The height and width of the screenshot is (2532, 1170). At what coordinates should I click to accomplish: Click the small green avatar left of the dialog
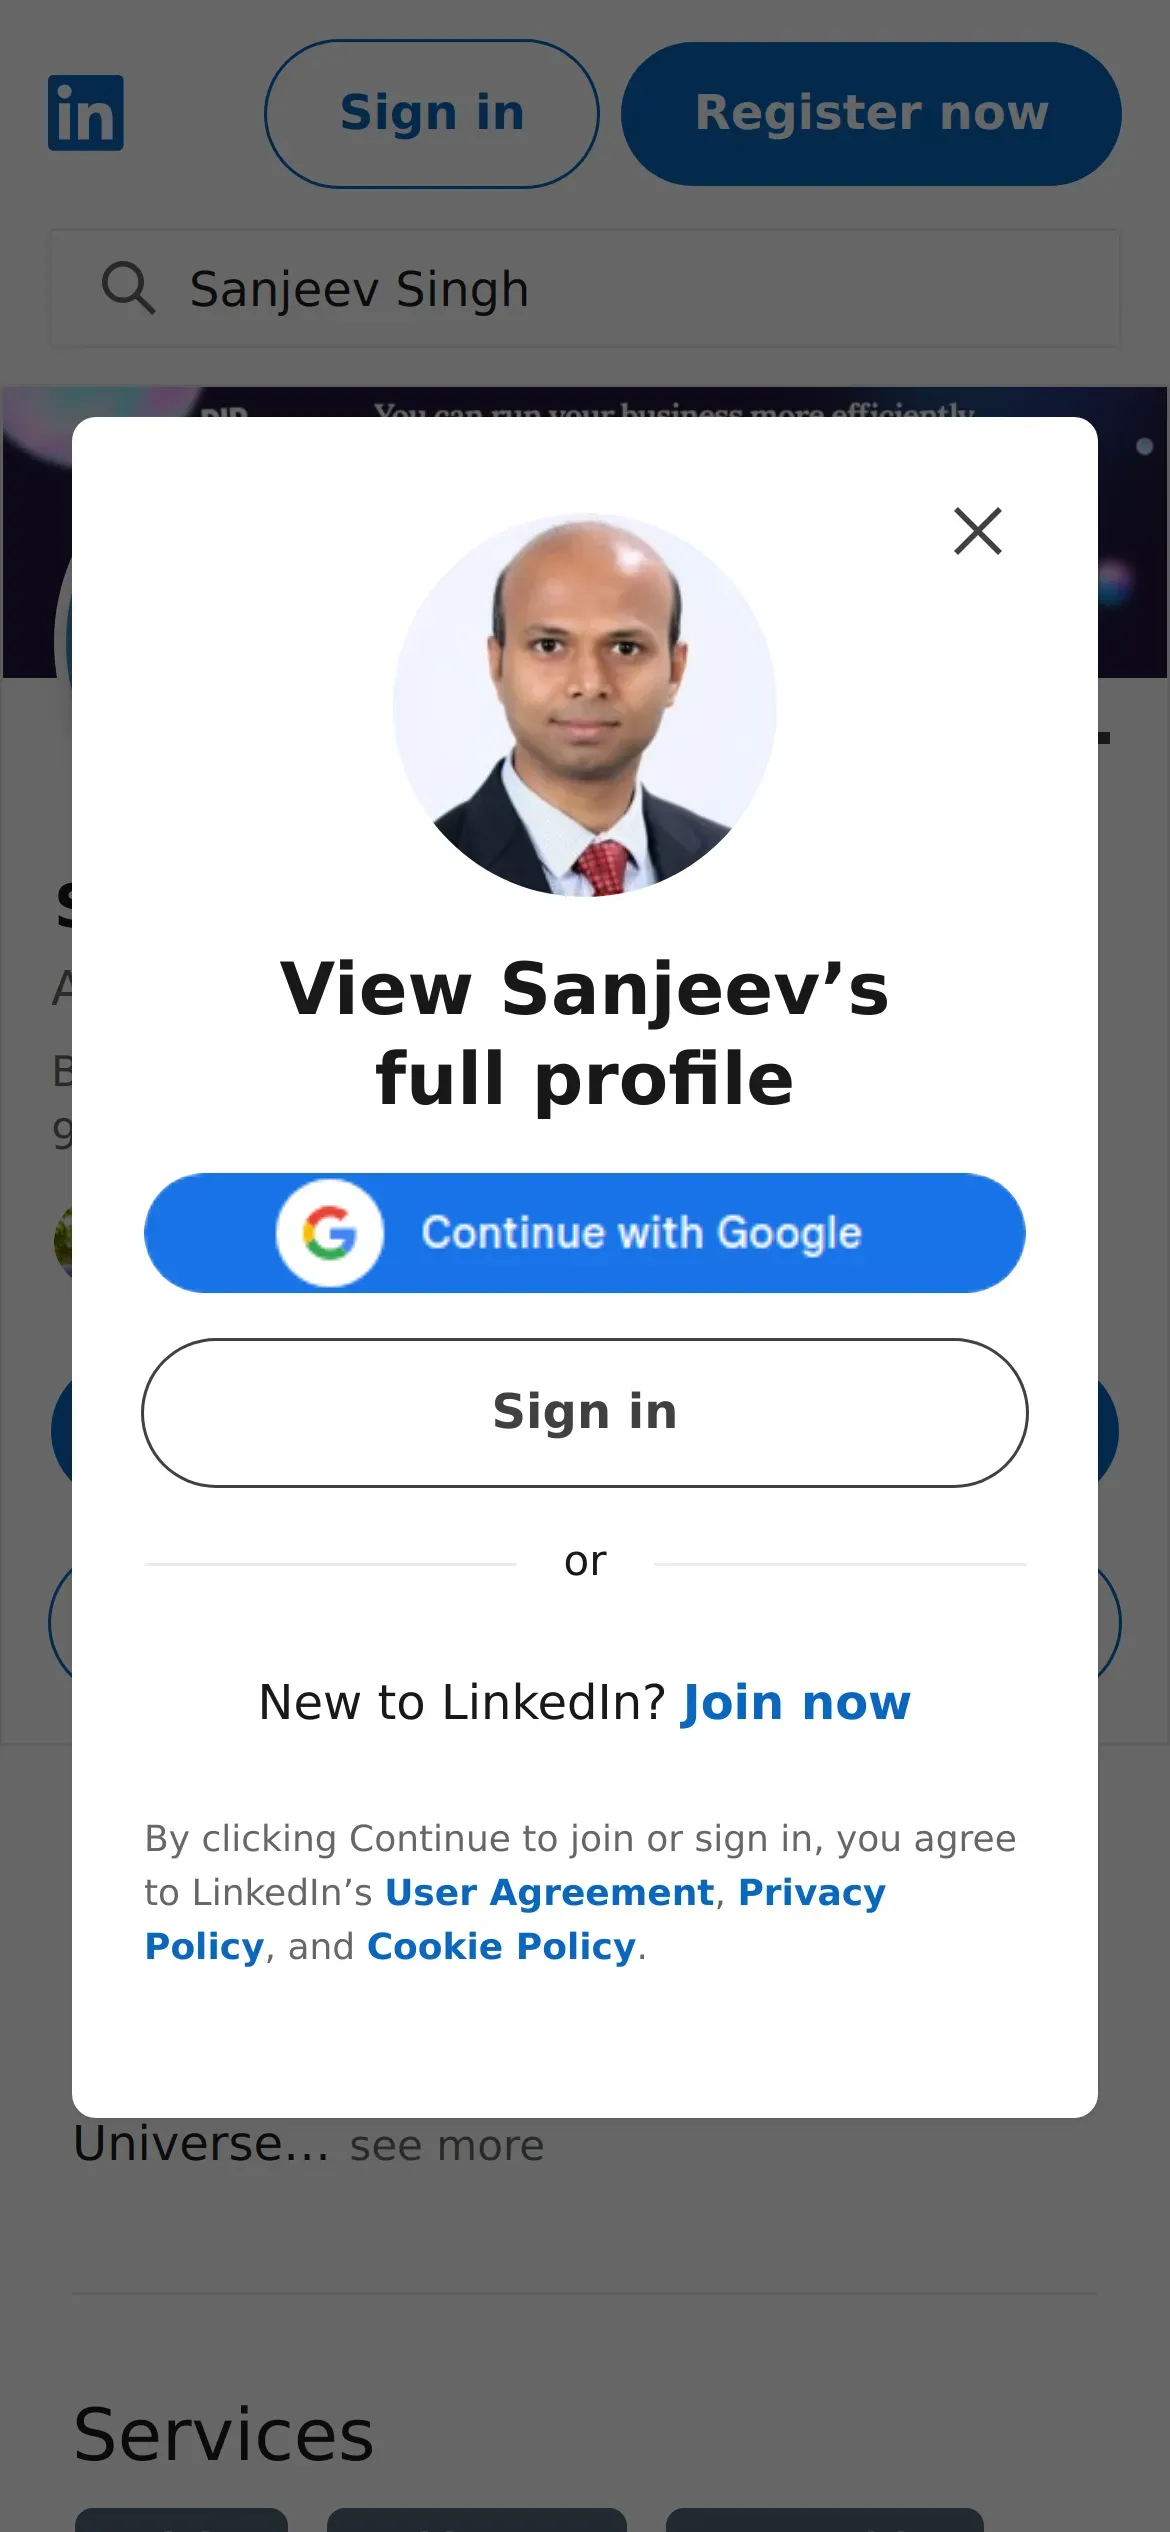pos(62,1242)
